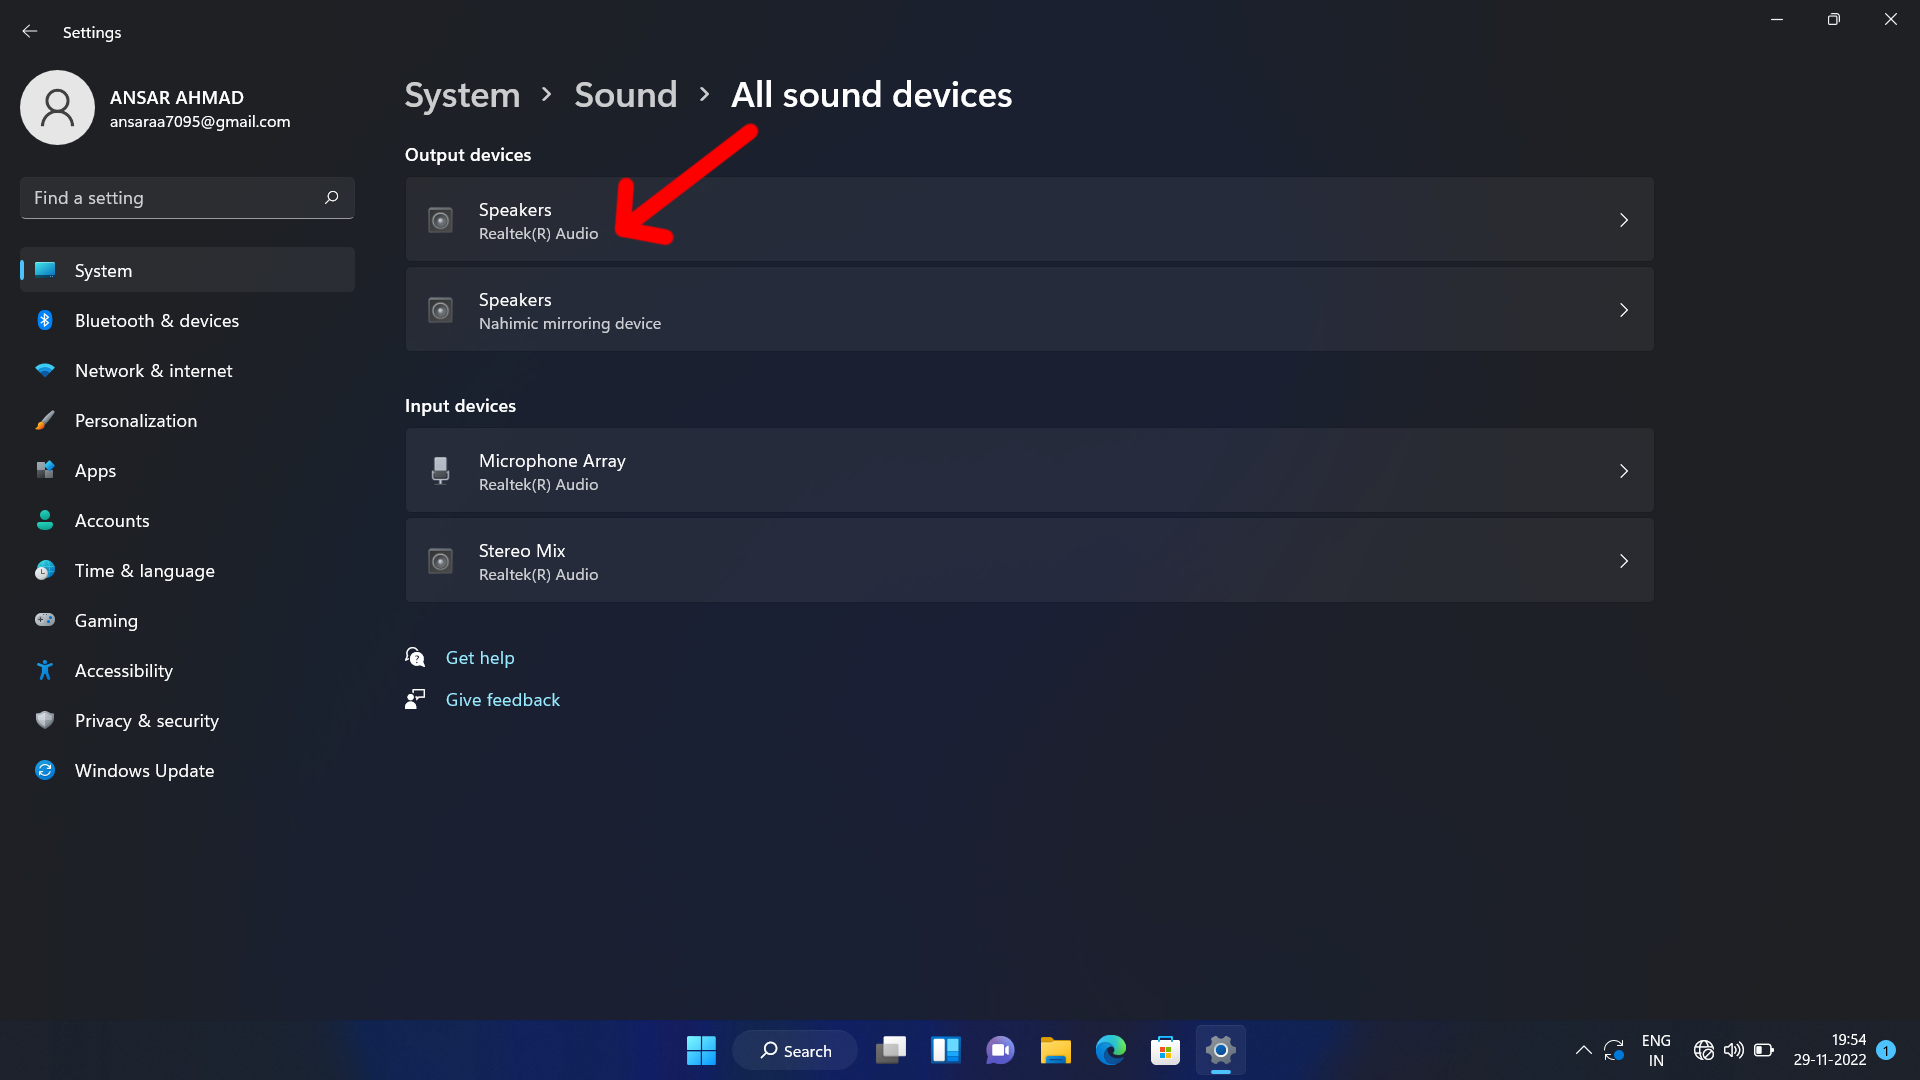Expand Nahimic mirroring device chevron
The height and width of the screenshot is (1080, 1920).
pyautogui.click(x=1624, y=310)
